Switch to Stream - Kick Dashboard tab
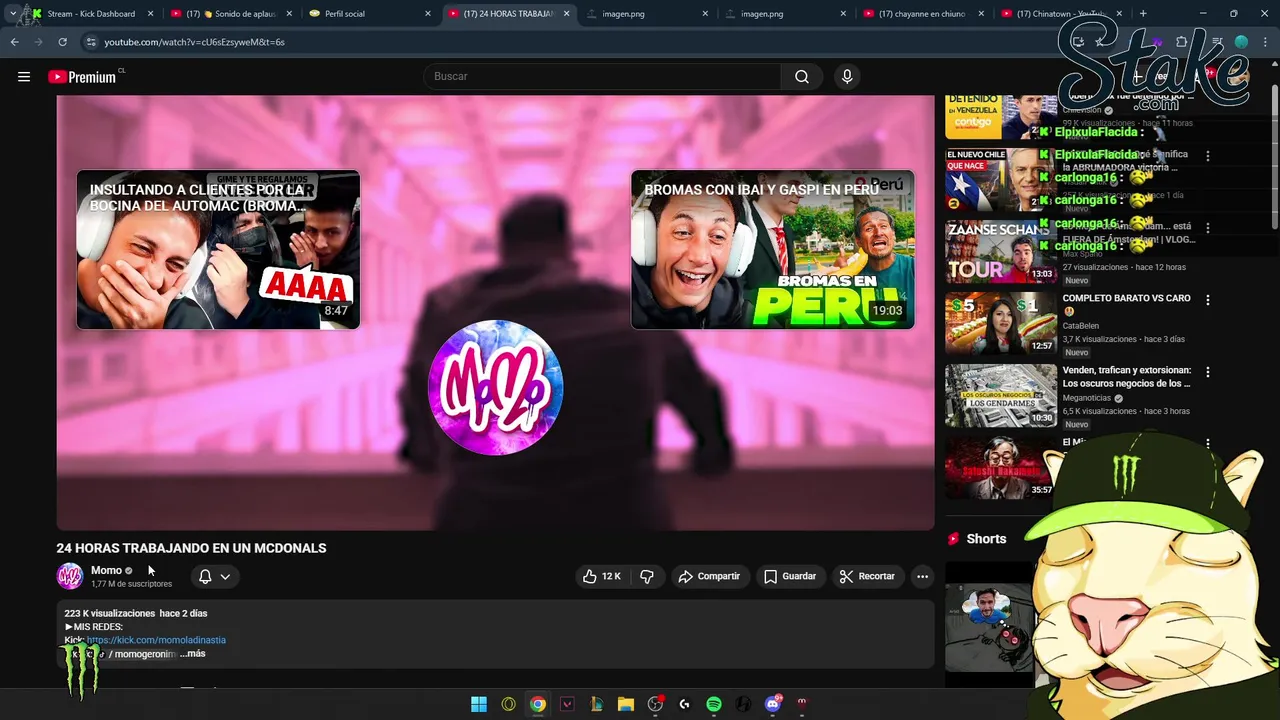1280x720 pixels. 91,14
